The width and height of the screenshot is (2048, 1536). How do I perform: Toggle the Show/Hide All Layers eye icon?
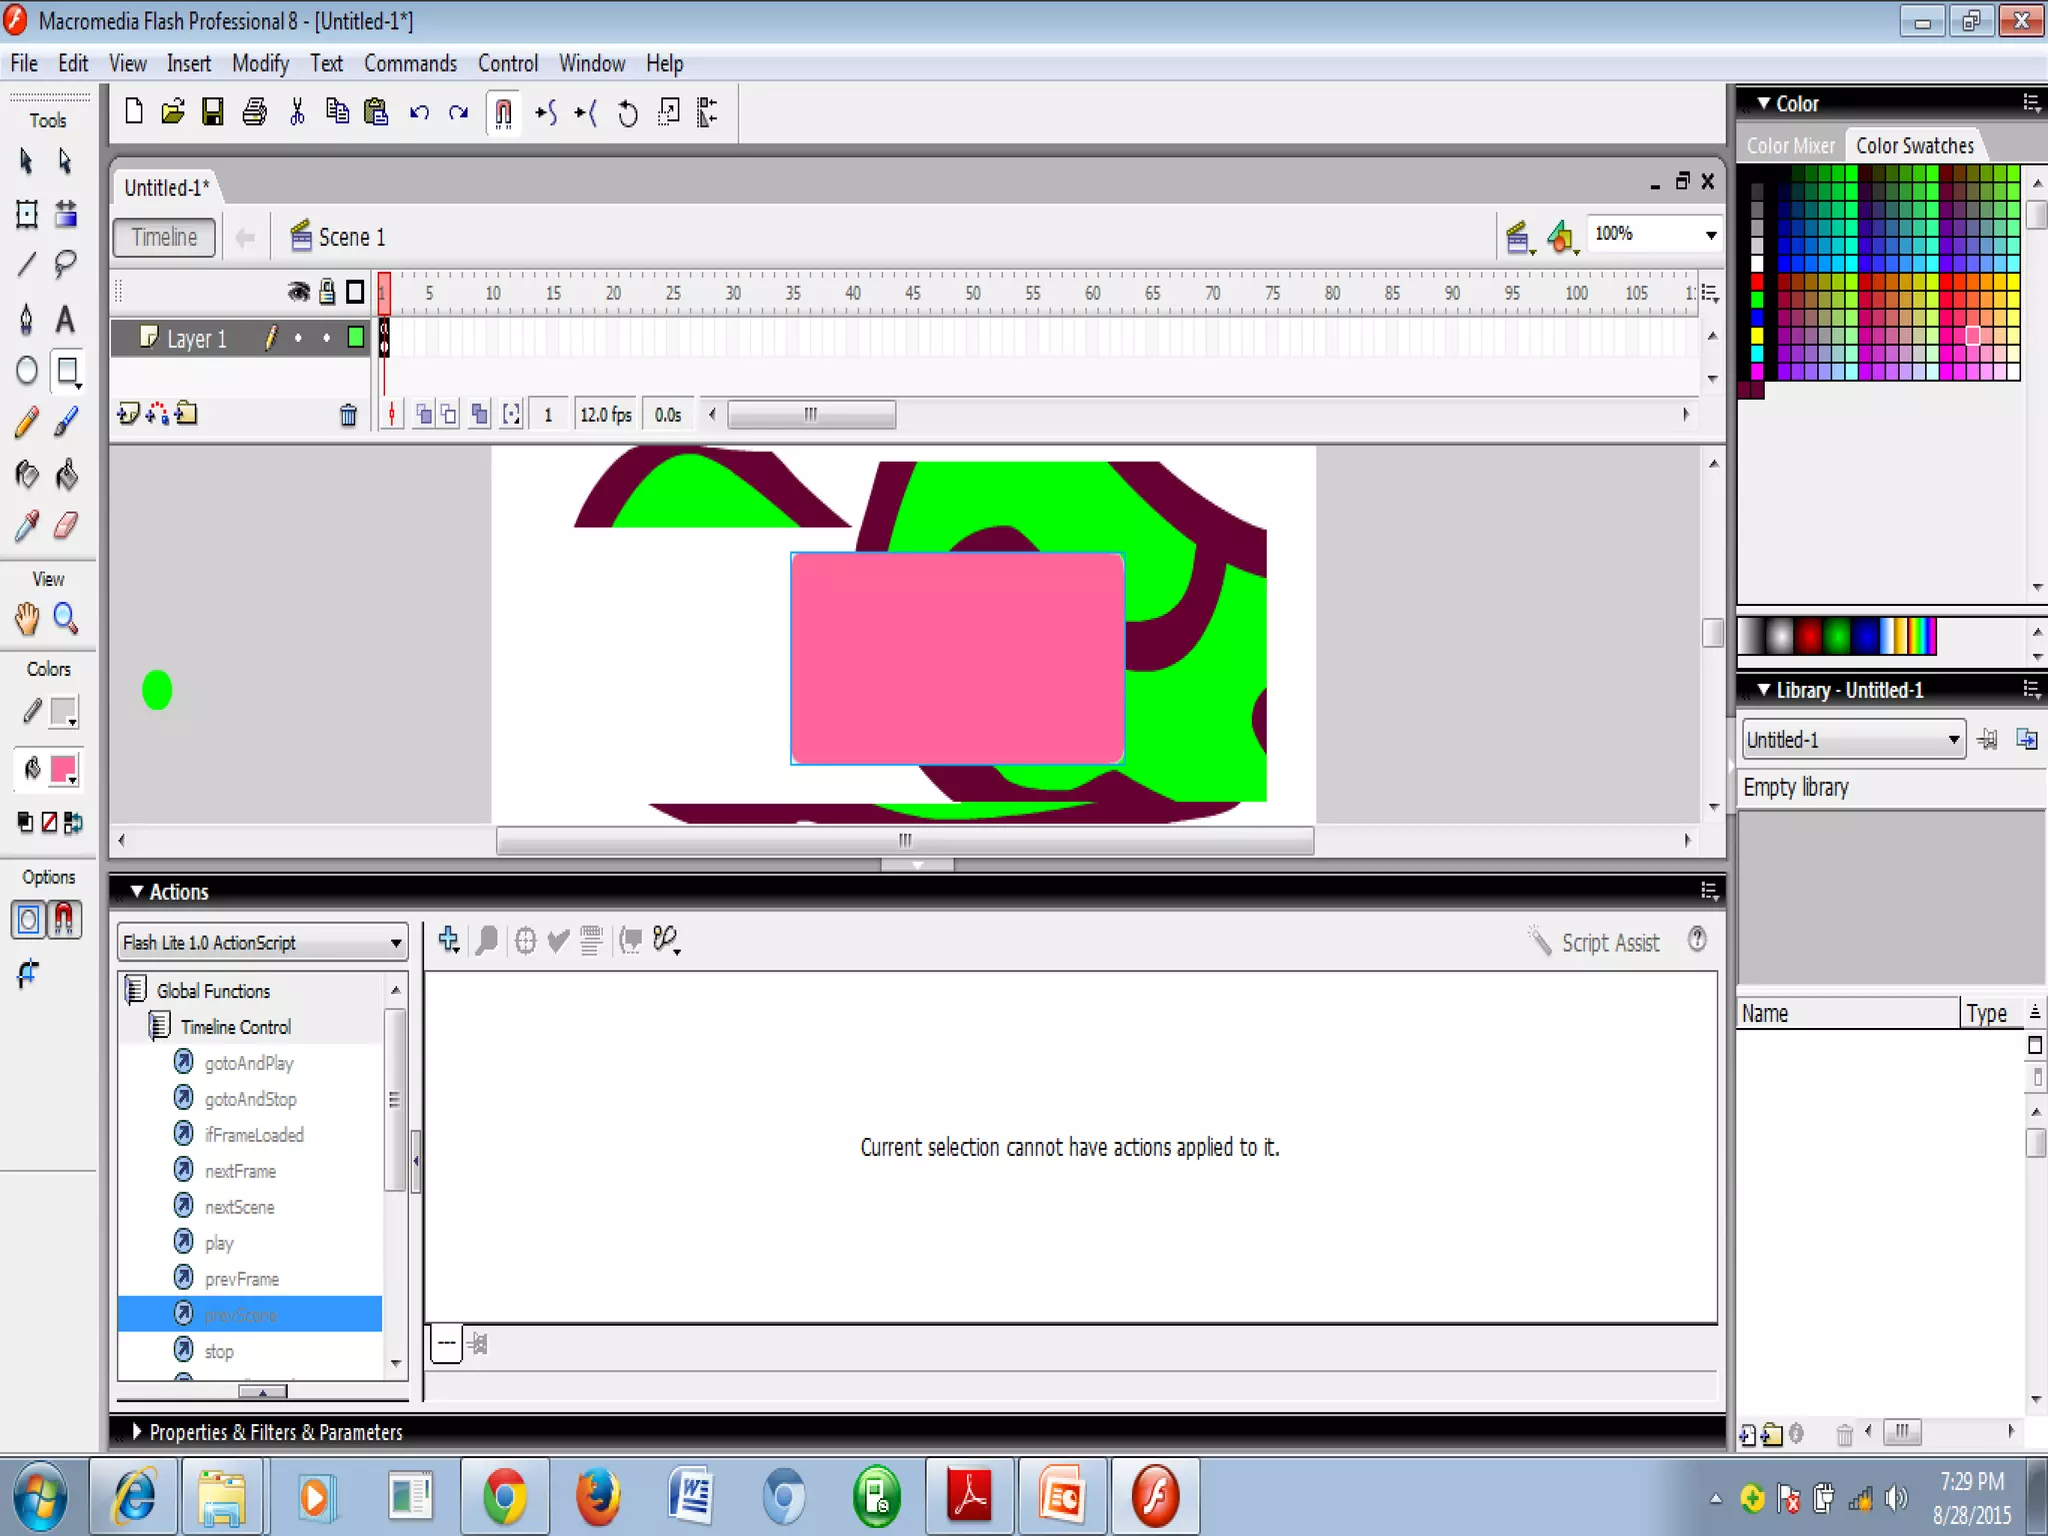click(298, 292)
